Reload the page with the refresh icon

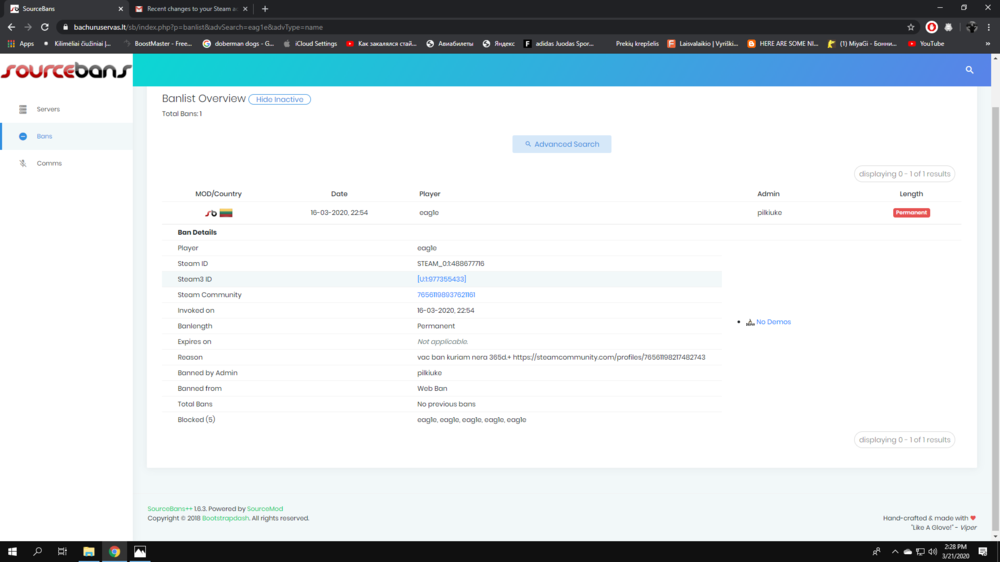click(45, 27)
